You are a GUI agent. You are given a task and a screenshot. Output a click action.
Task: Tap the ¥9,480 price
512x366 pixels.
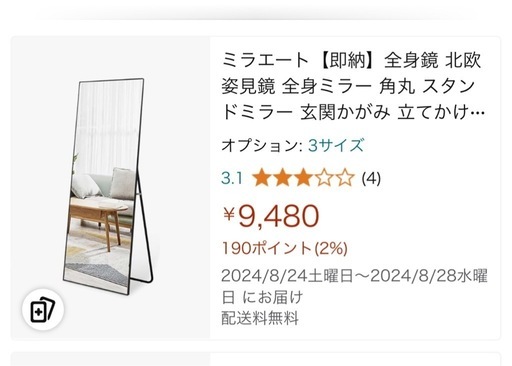pyautogui.click(x=271, y=216)
